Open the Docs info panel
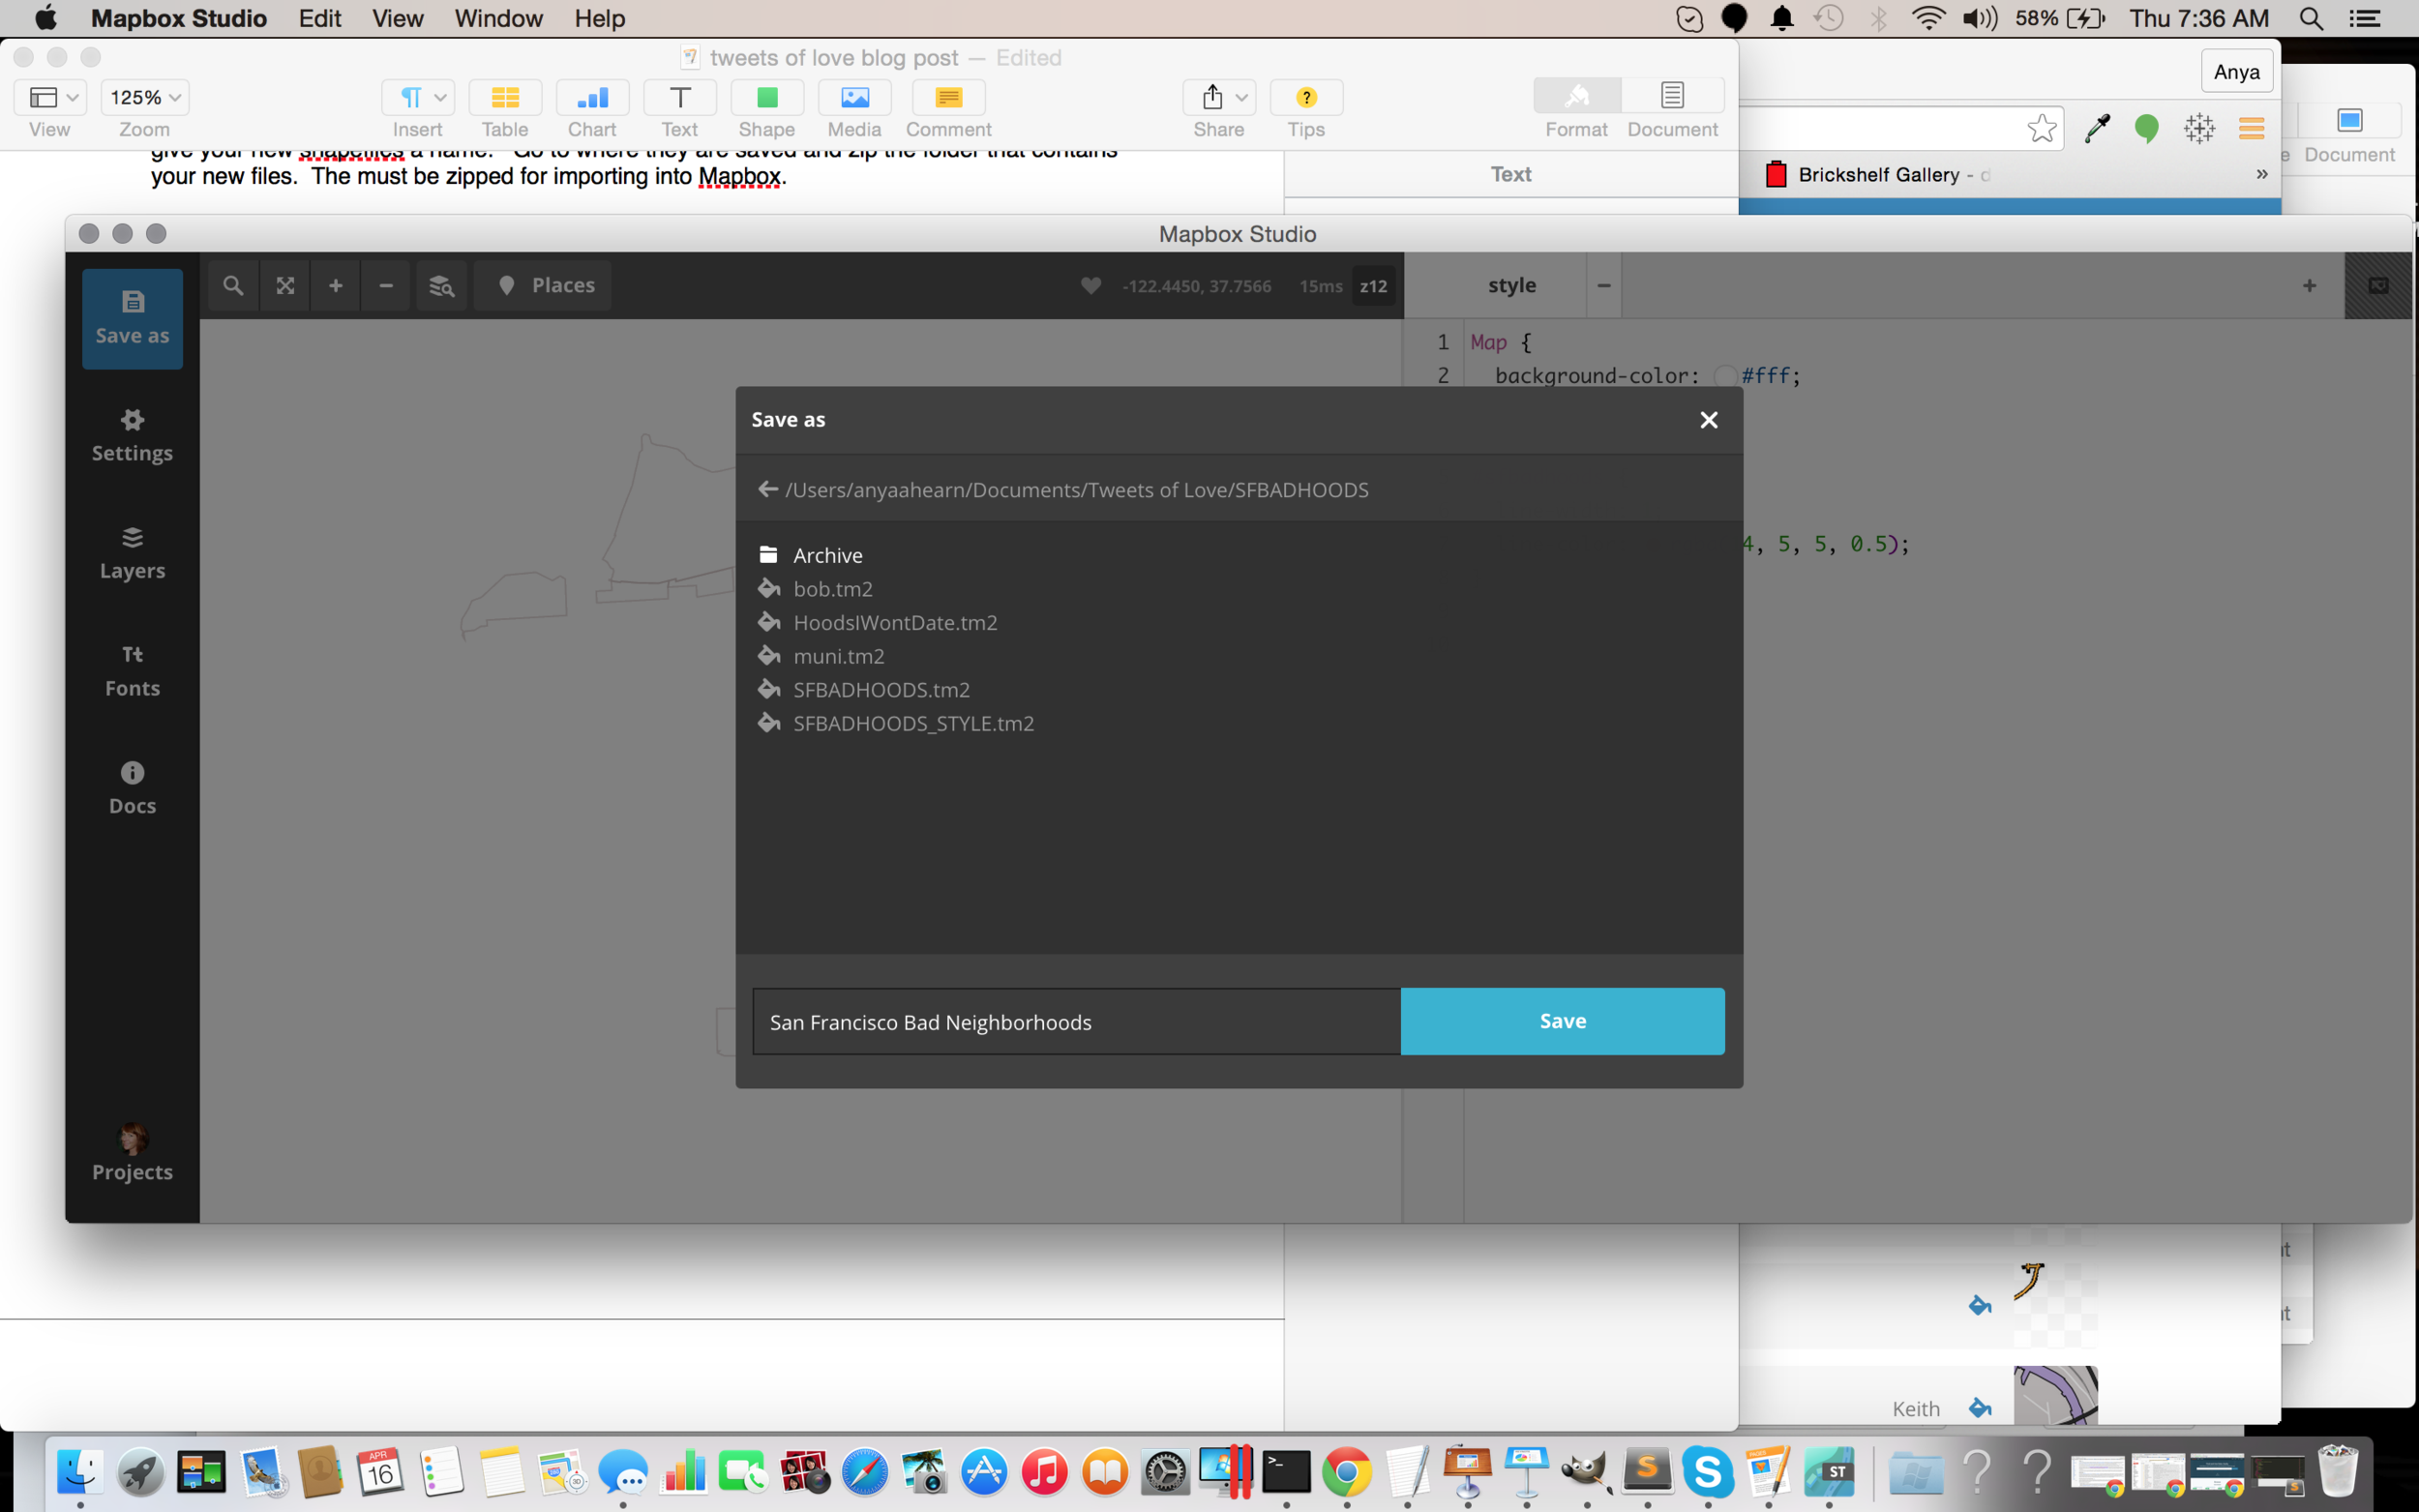The image size is (2419, 1512). (x=132, y=788)
